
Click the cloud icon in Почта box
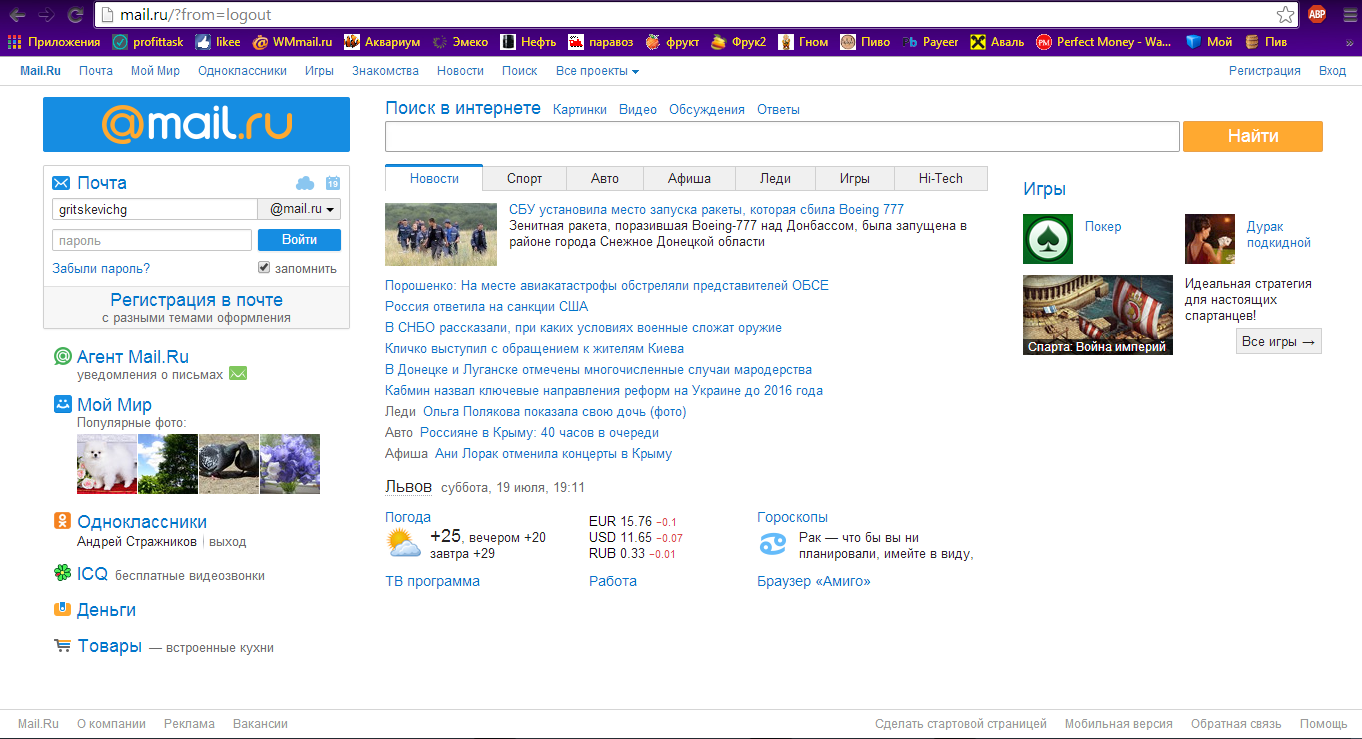305,183
